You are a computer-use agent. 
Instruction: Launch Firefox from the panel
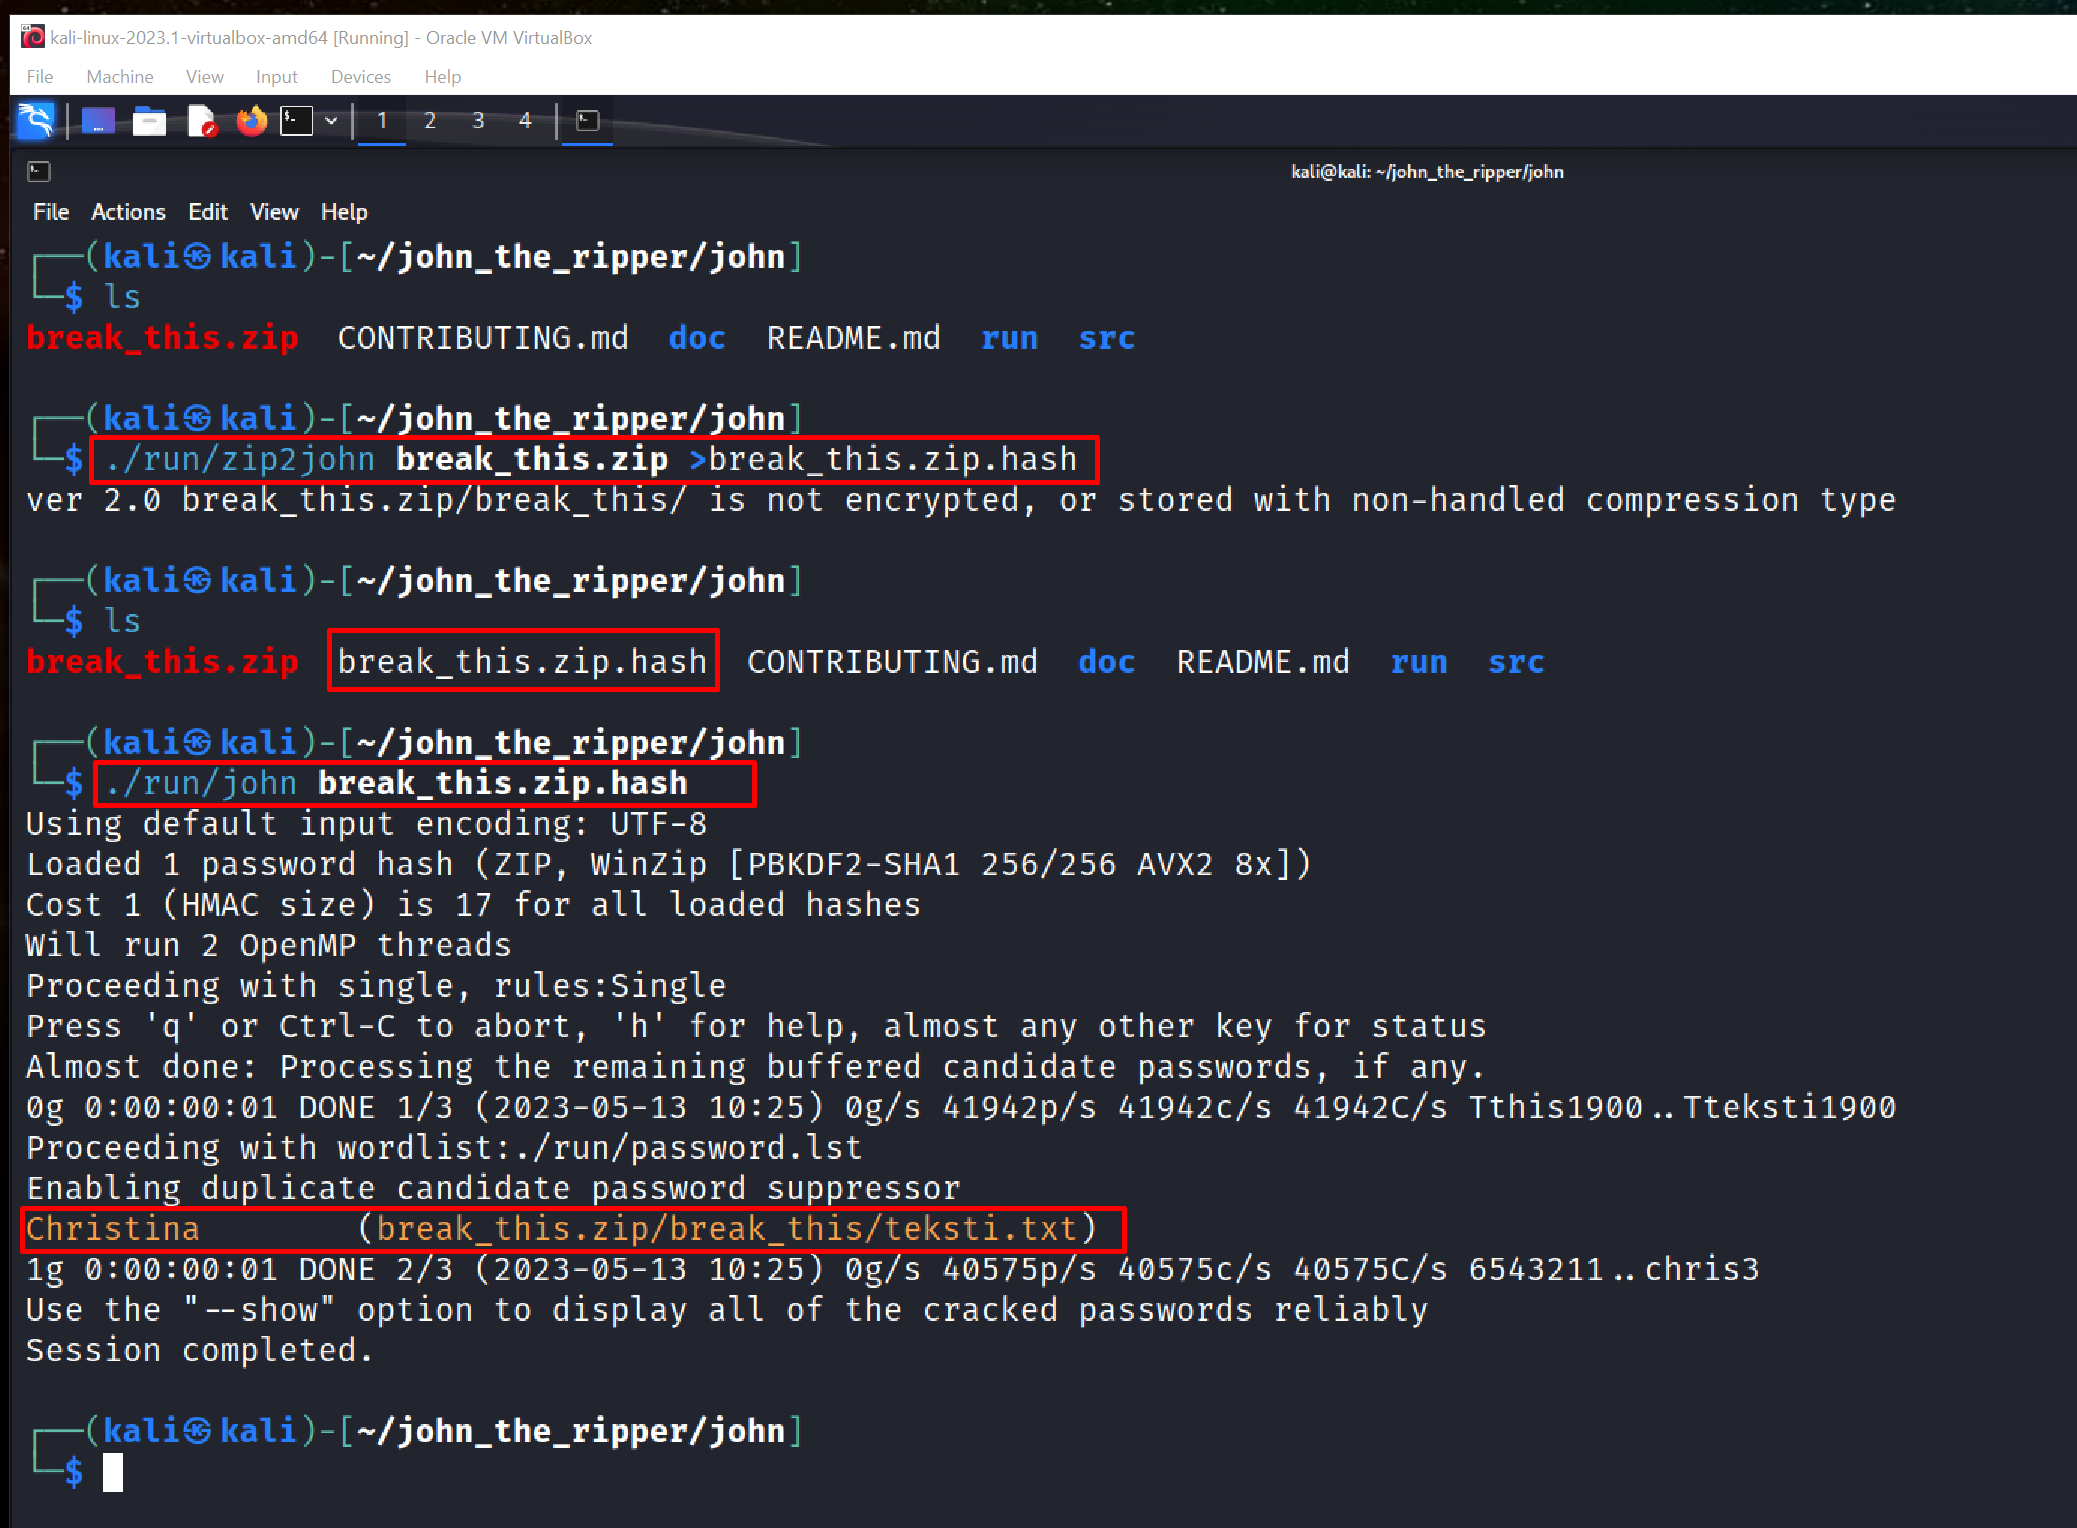pos(250,120)
